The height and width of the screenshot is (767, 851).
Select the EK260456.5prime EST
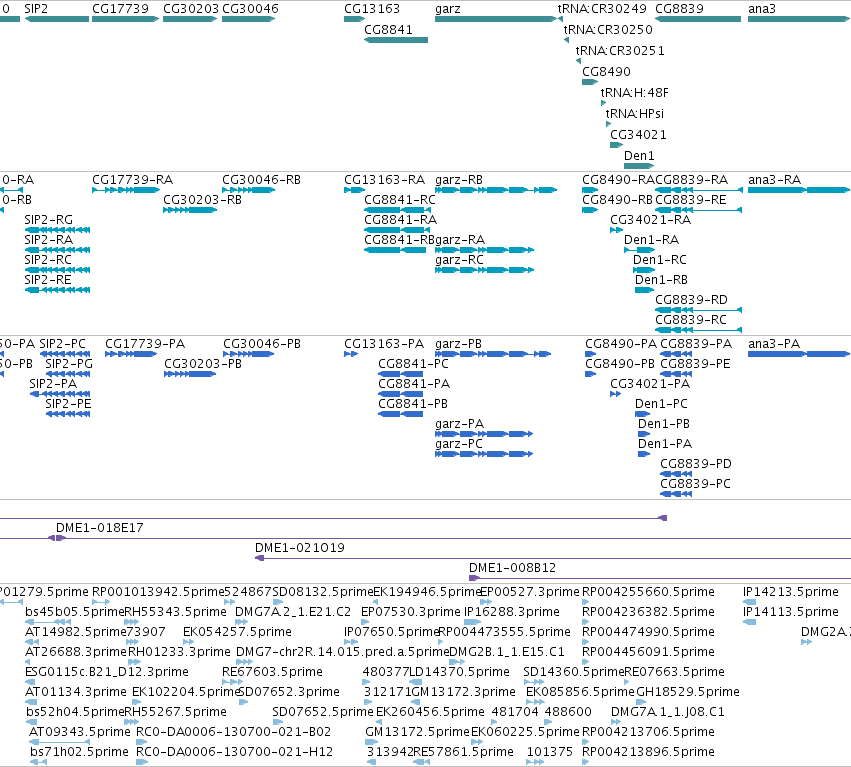click(x=378, y=721)
